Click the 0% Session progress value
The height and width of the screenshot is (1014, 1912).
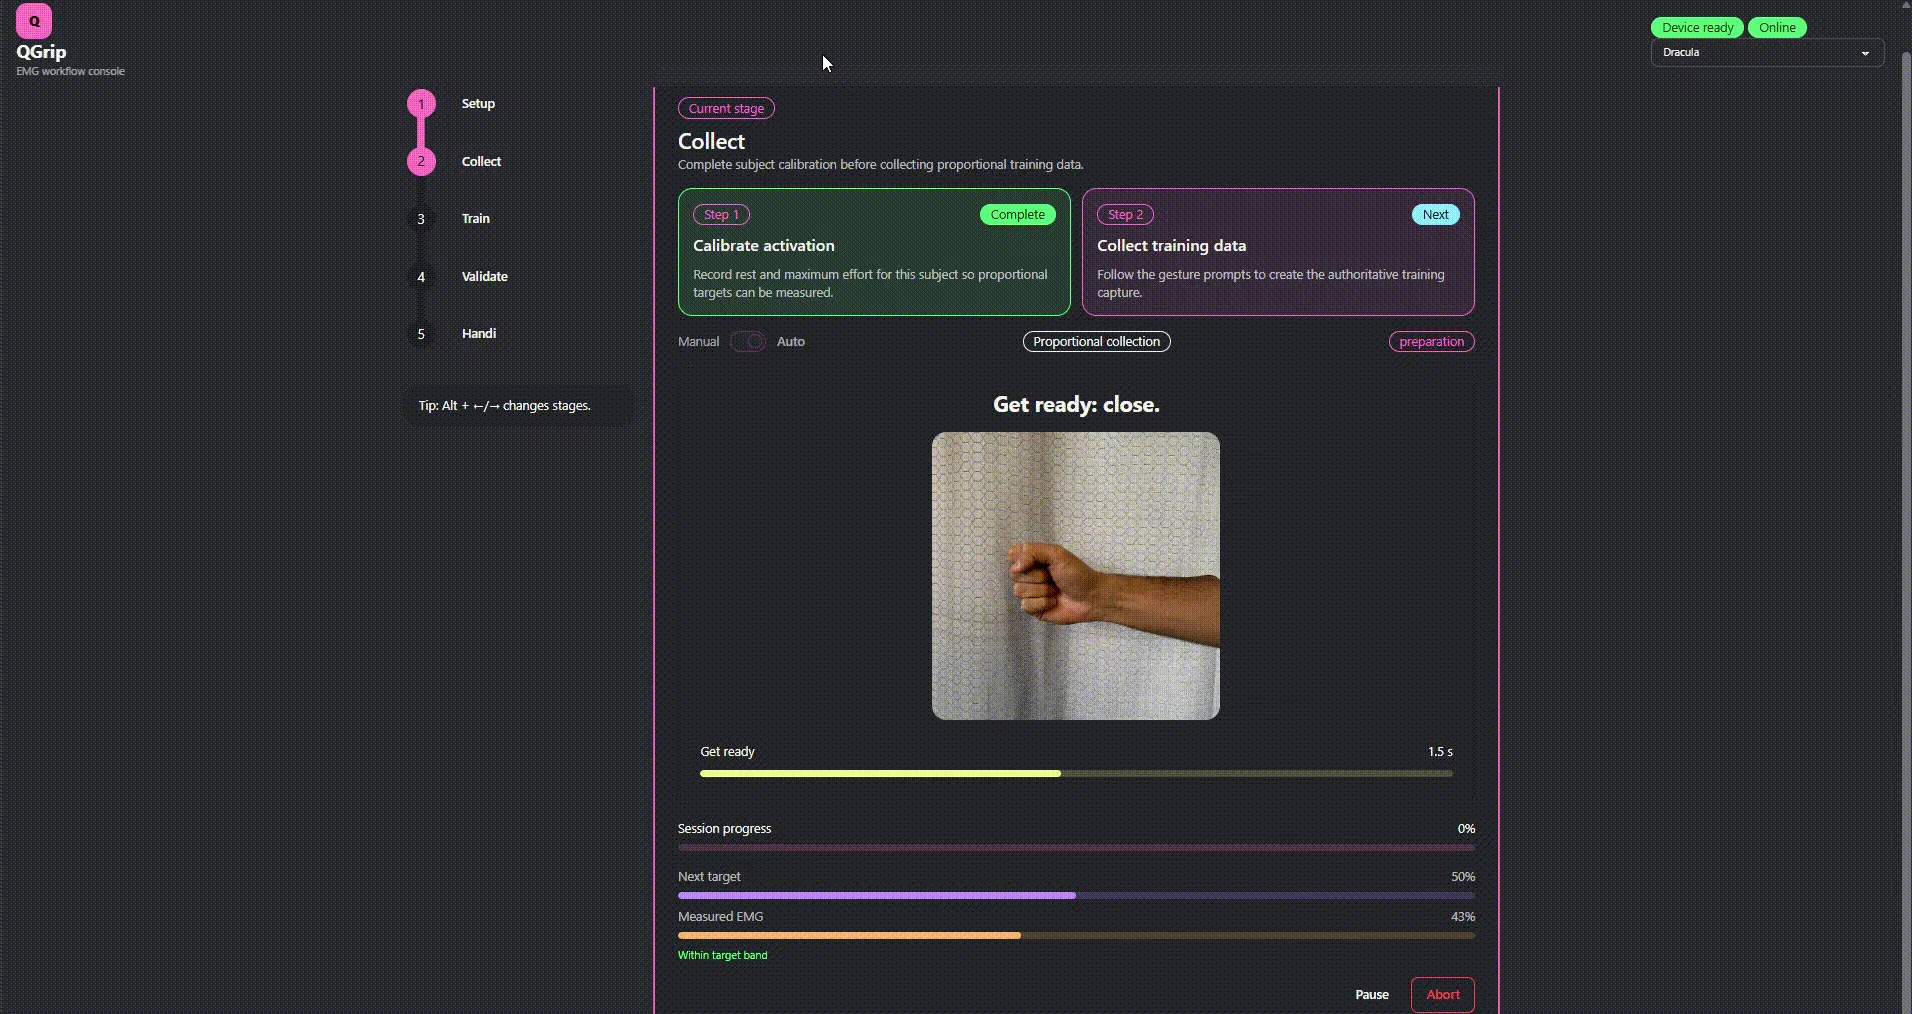coord(1466,829)
